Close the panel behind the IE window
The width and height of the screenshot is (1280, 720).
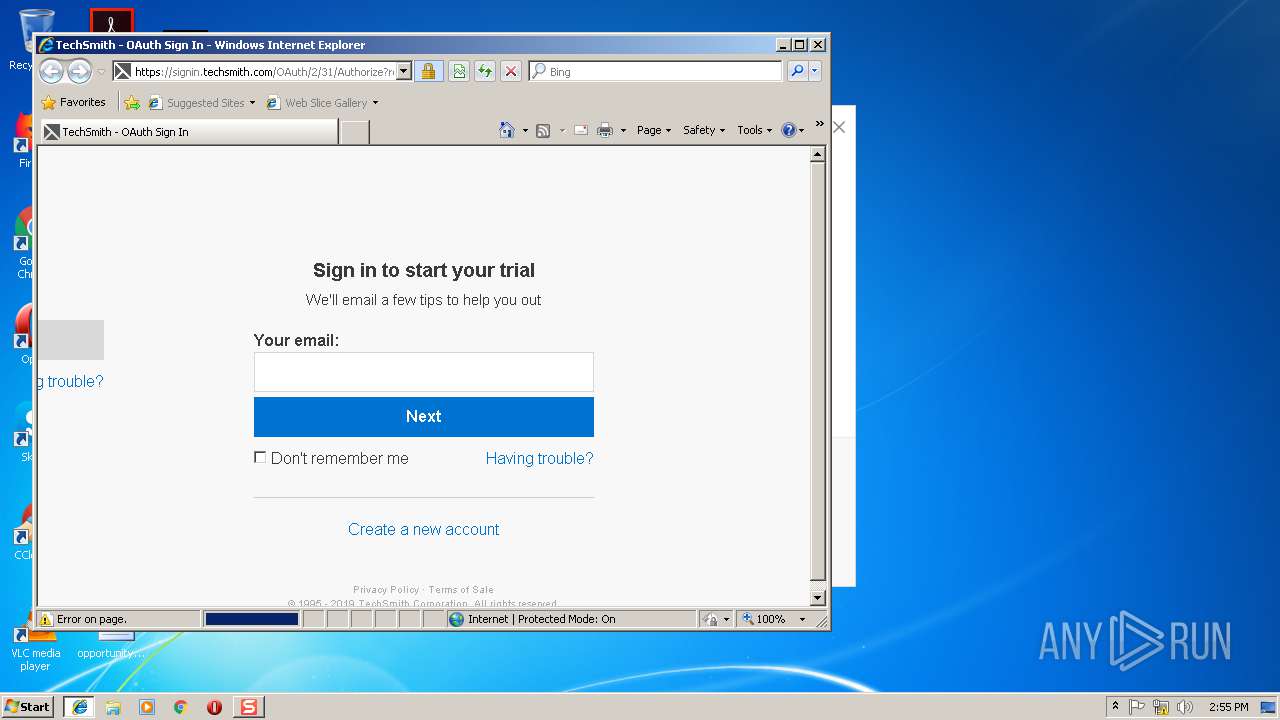coord(839,127)
